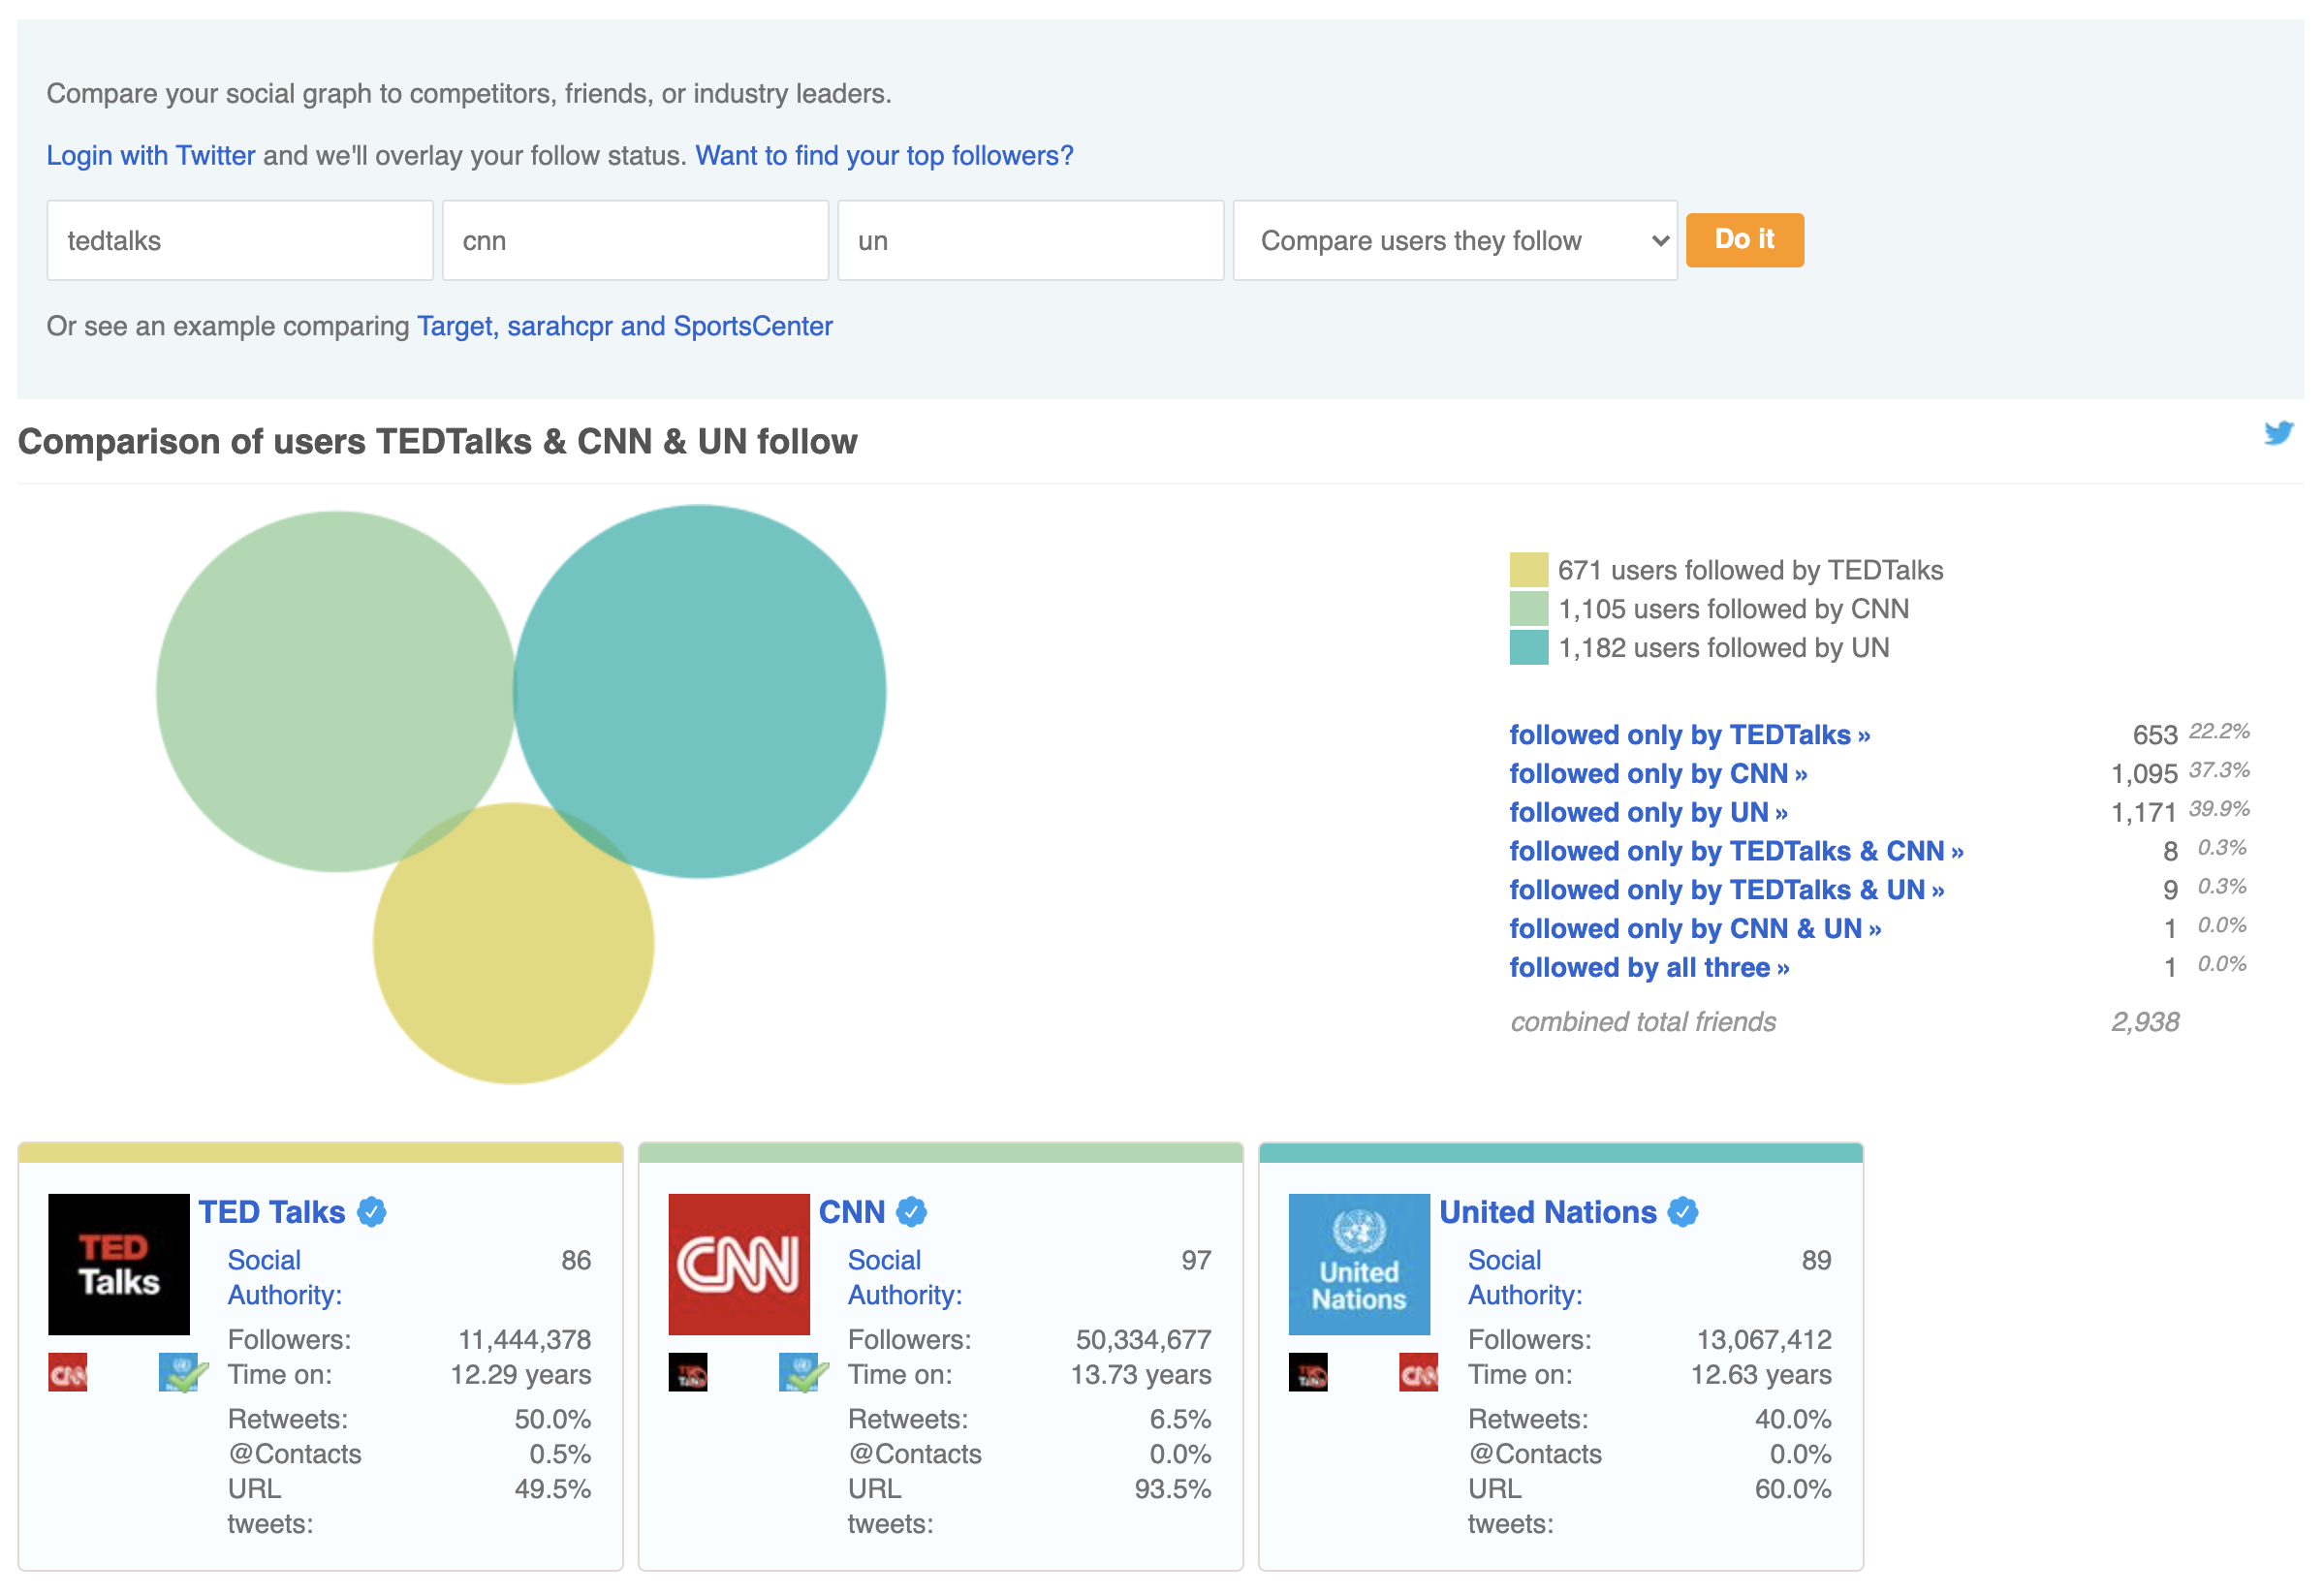Open 'followed only by TEDTalks & CNN' list
2324x1595 pixels.
click(x=1736, y=851)
